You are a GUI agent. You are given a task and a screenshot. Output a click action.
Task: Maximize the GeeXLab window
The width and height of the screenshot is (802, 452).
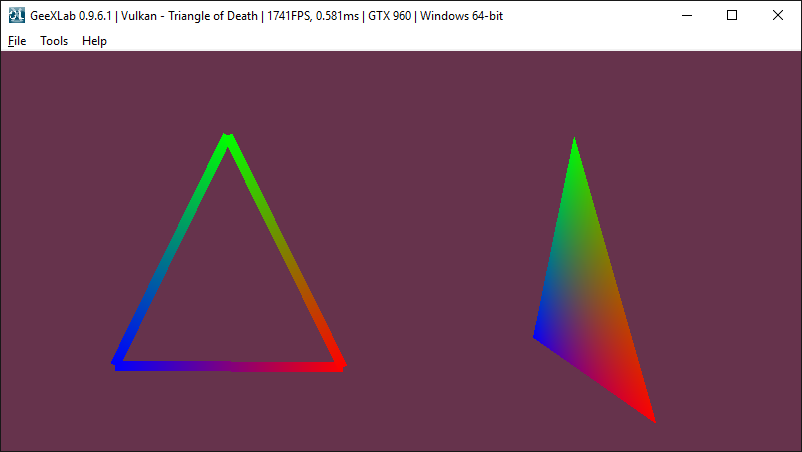(732, 15)
